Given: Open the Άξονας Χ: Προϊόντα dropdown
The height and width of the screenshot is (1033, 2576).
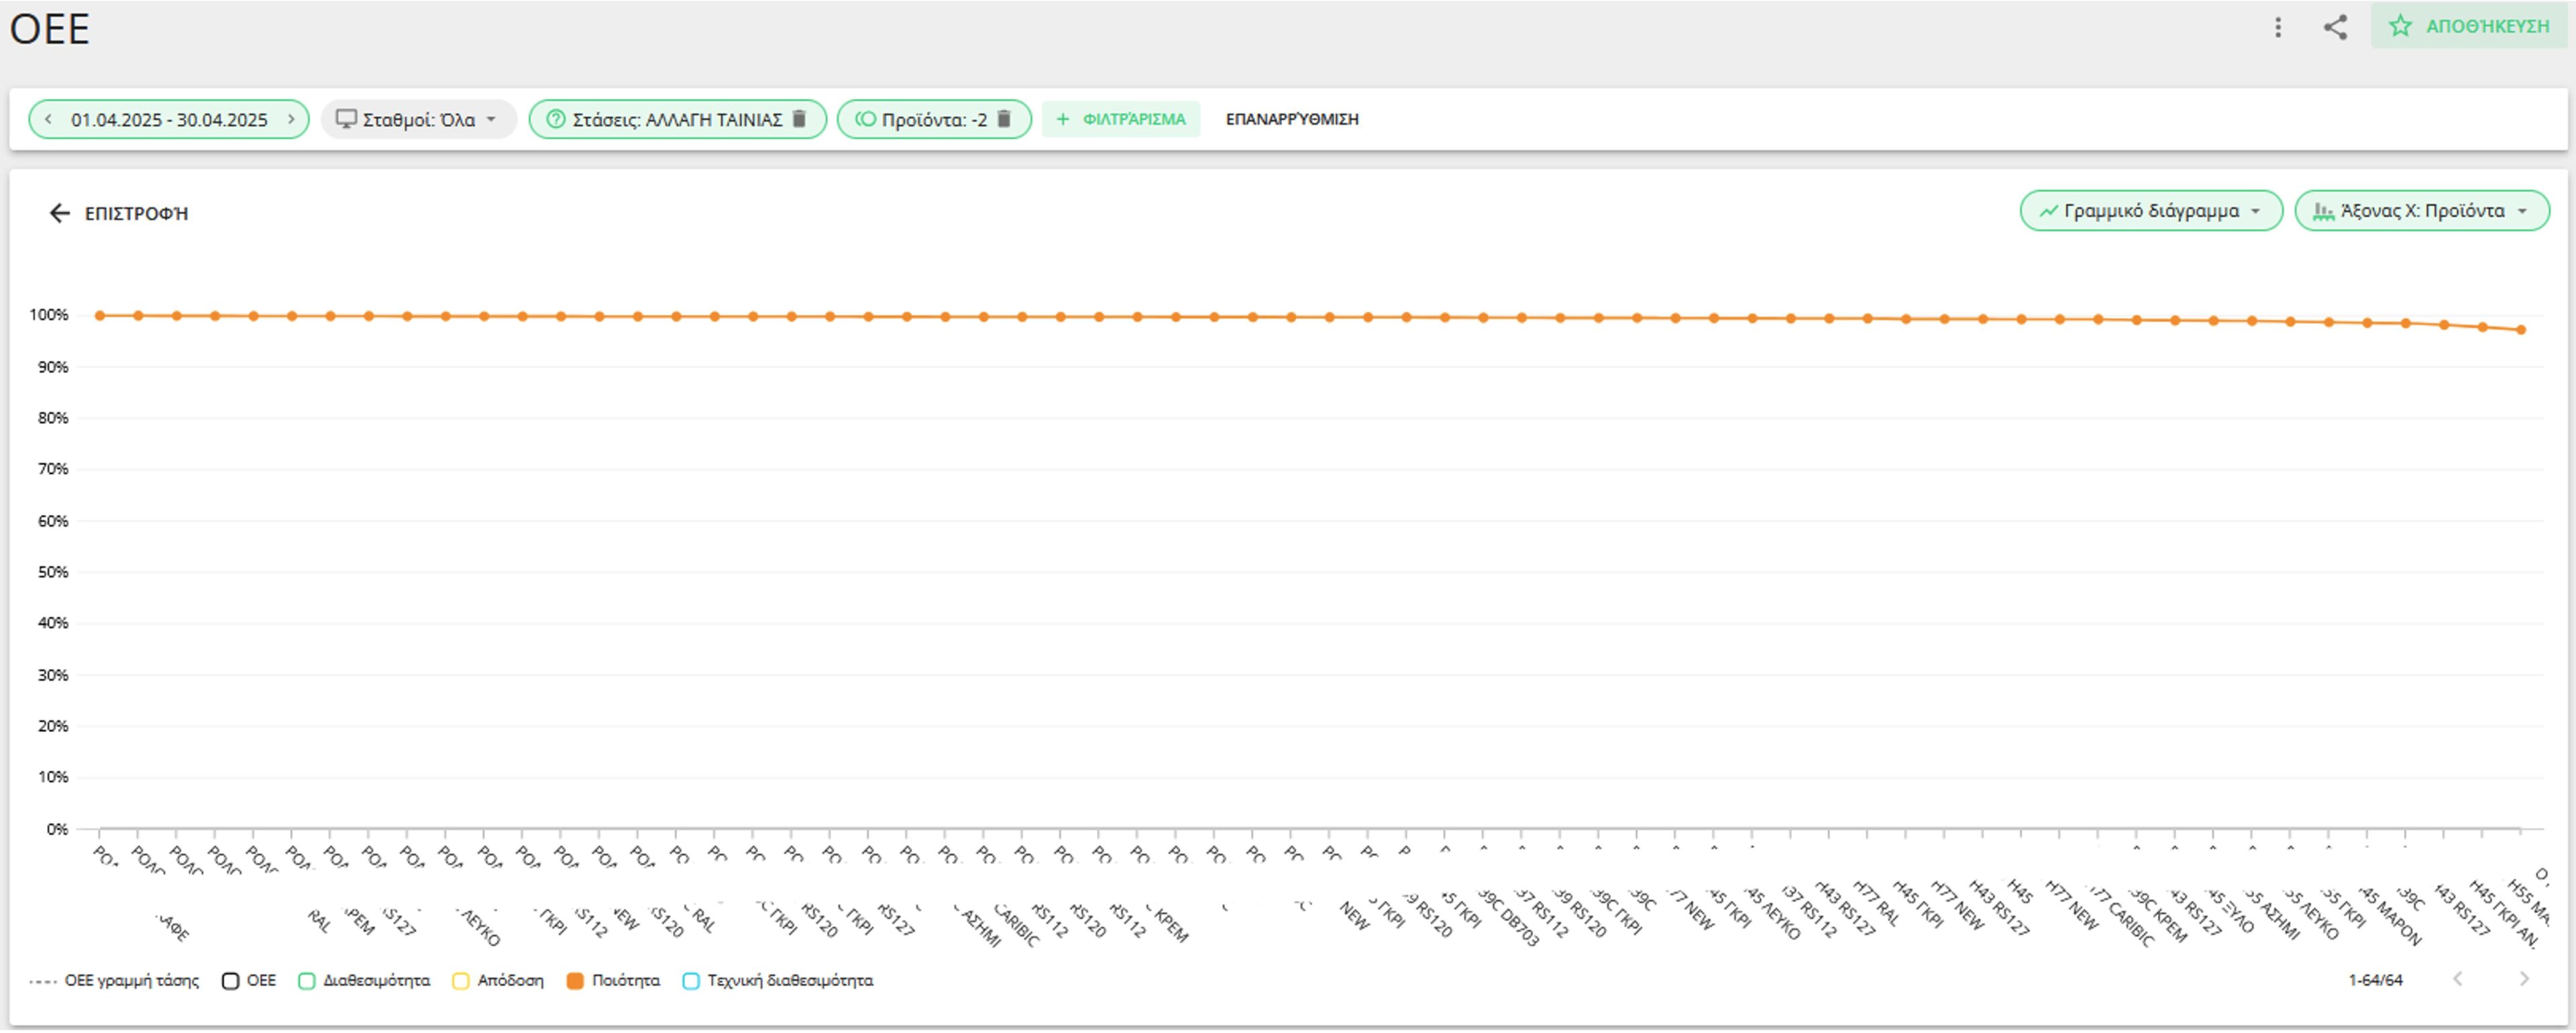Looking at the screenshot, I should [x=2420, y=211].
